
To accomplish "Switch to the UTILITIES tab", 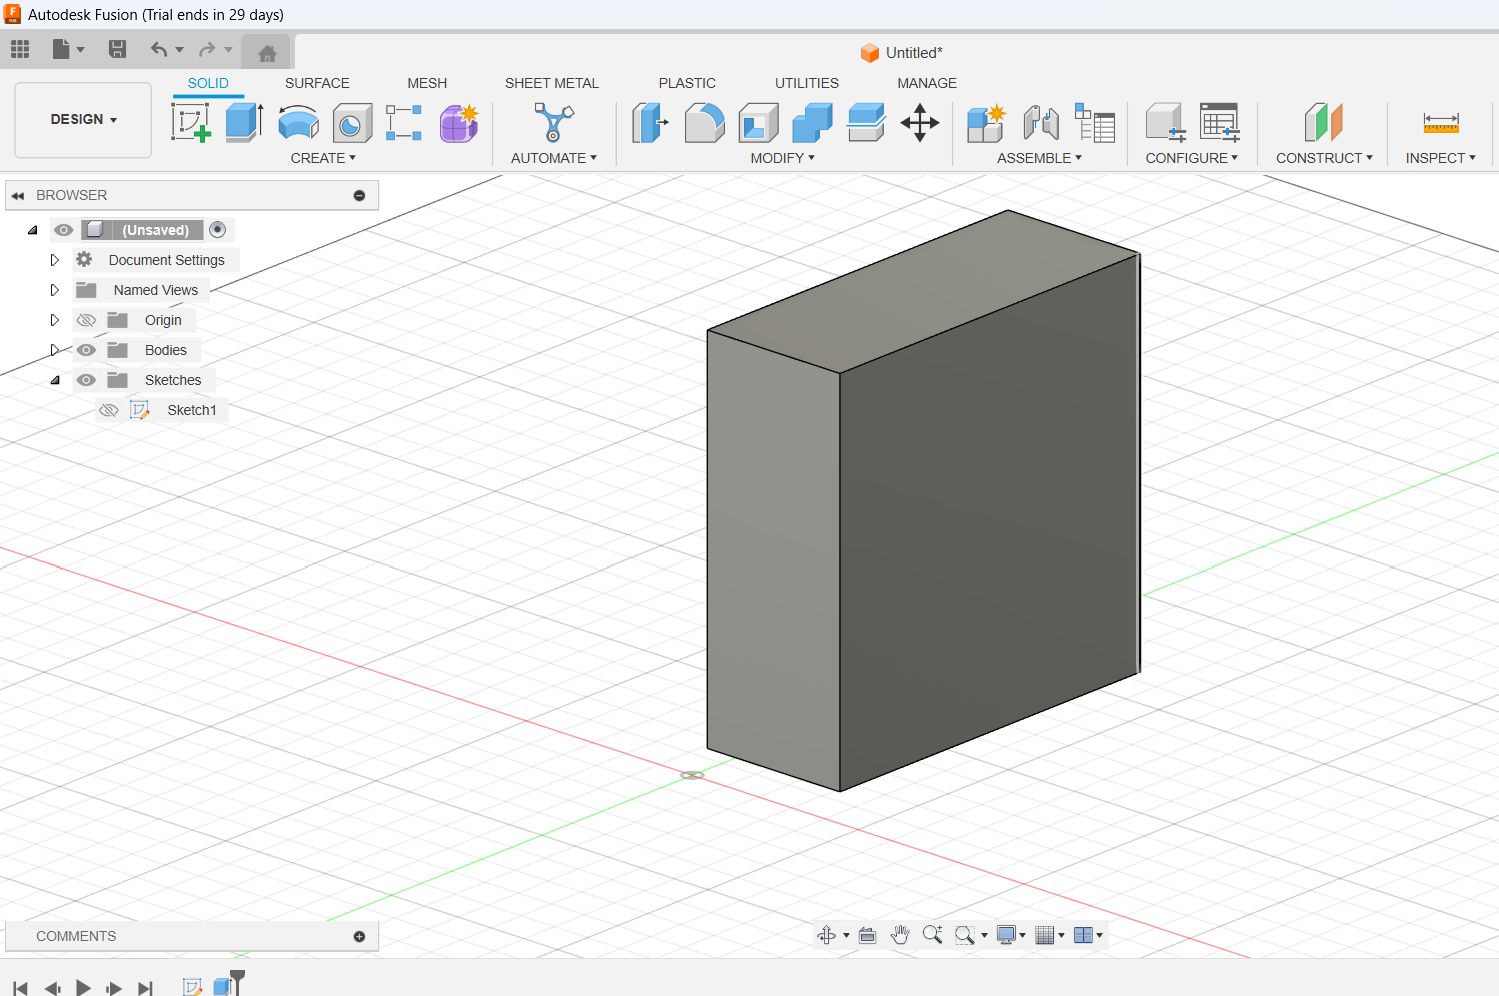I will coord(807,83).
